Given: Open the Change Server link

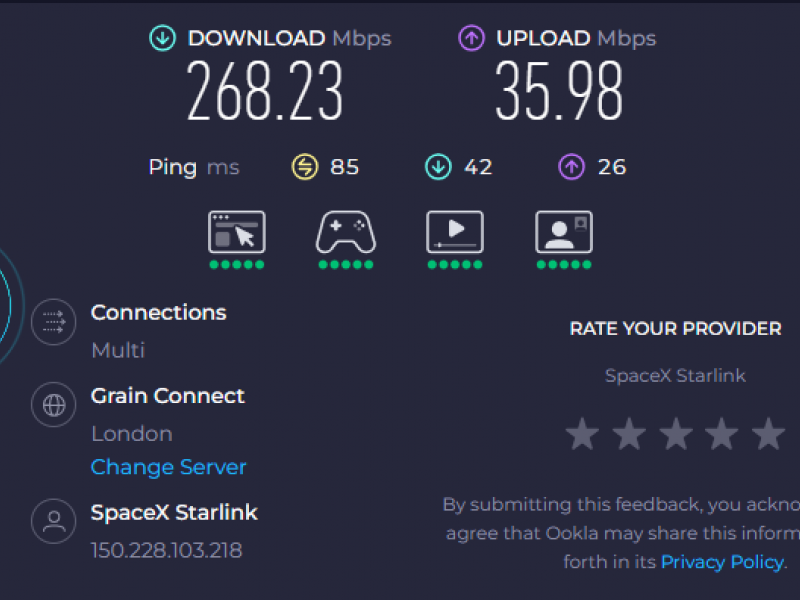Looking at the screenshot, I should (168, 467).
